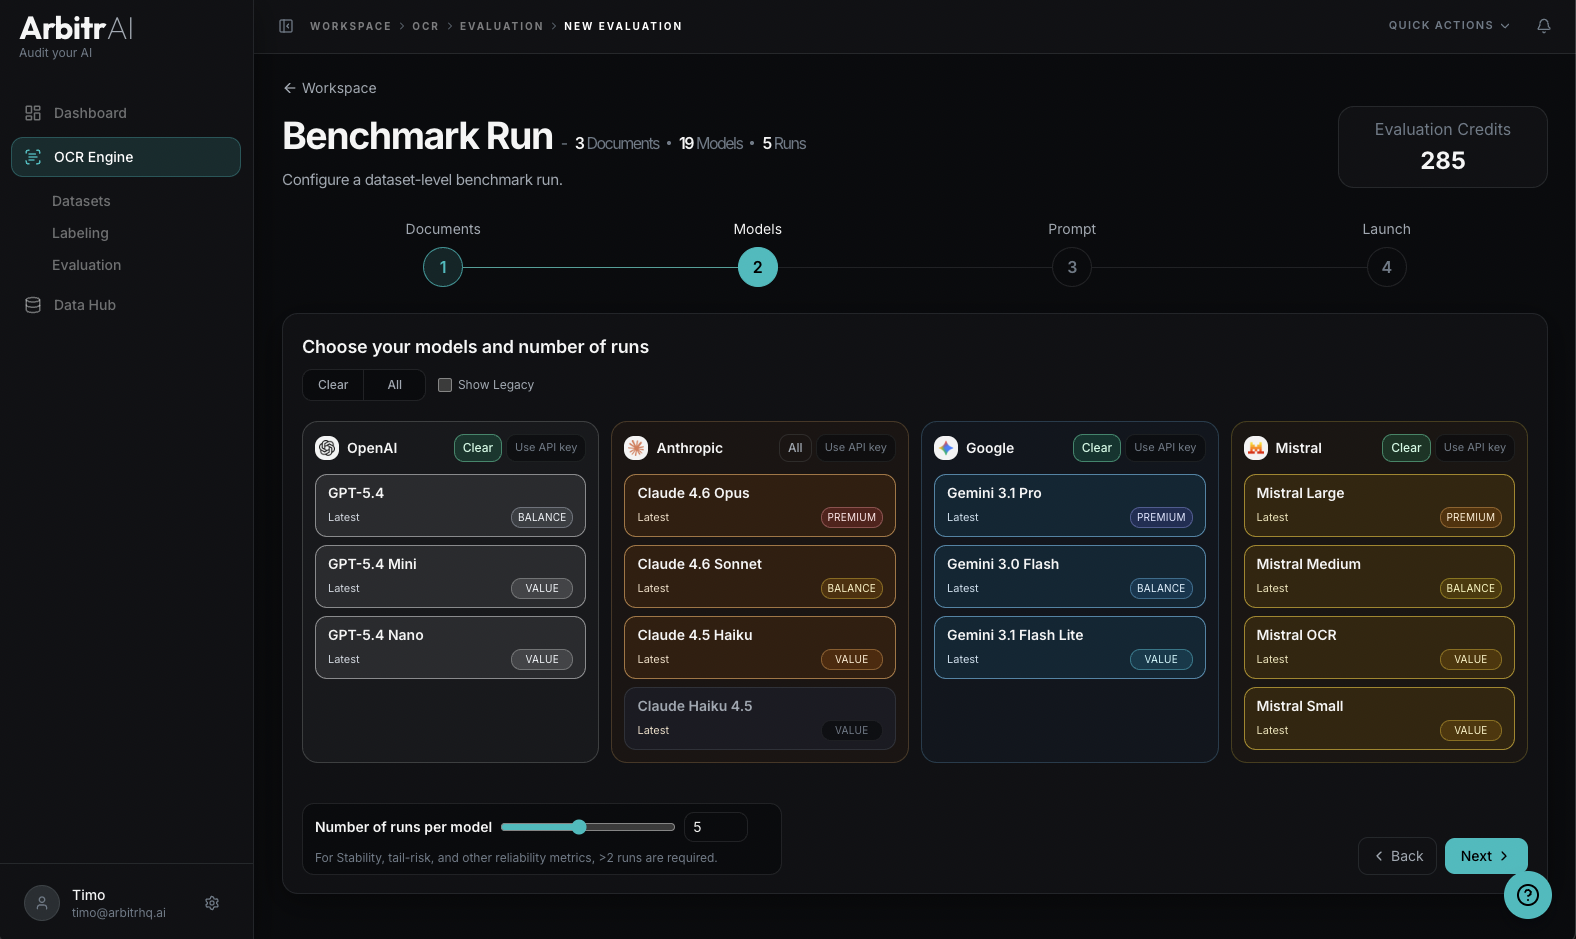Select All Anthropic models
This screenshot has height=939, width=1576.
coord(795,448)
